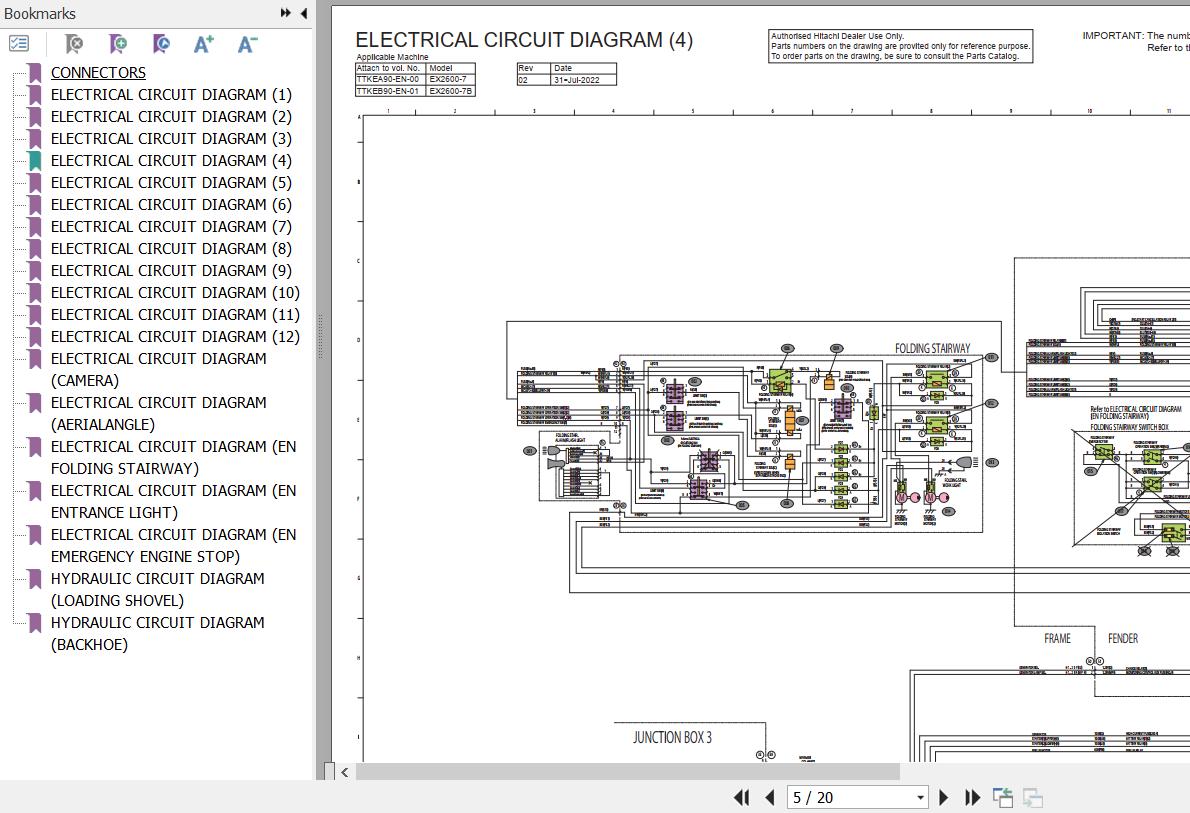The height and width of the screenshot is (813, 1190).
Task: Go to the first page
Action: (x=741, y=797)
